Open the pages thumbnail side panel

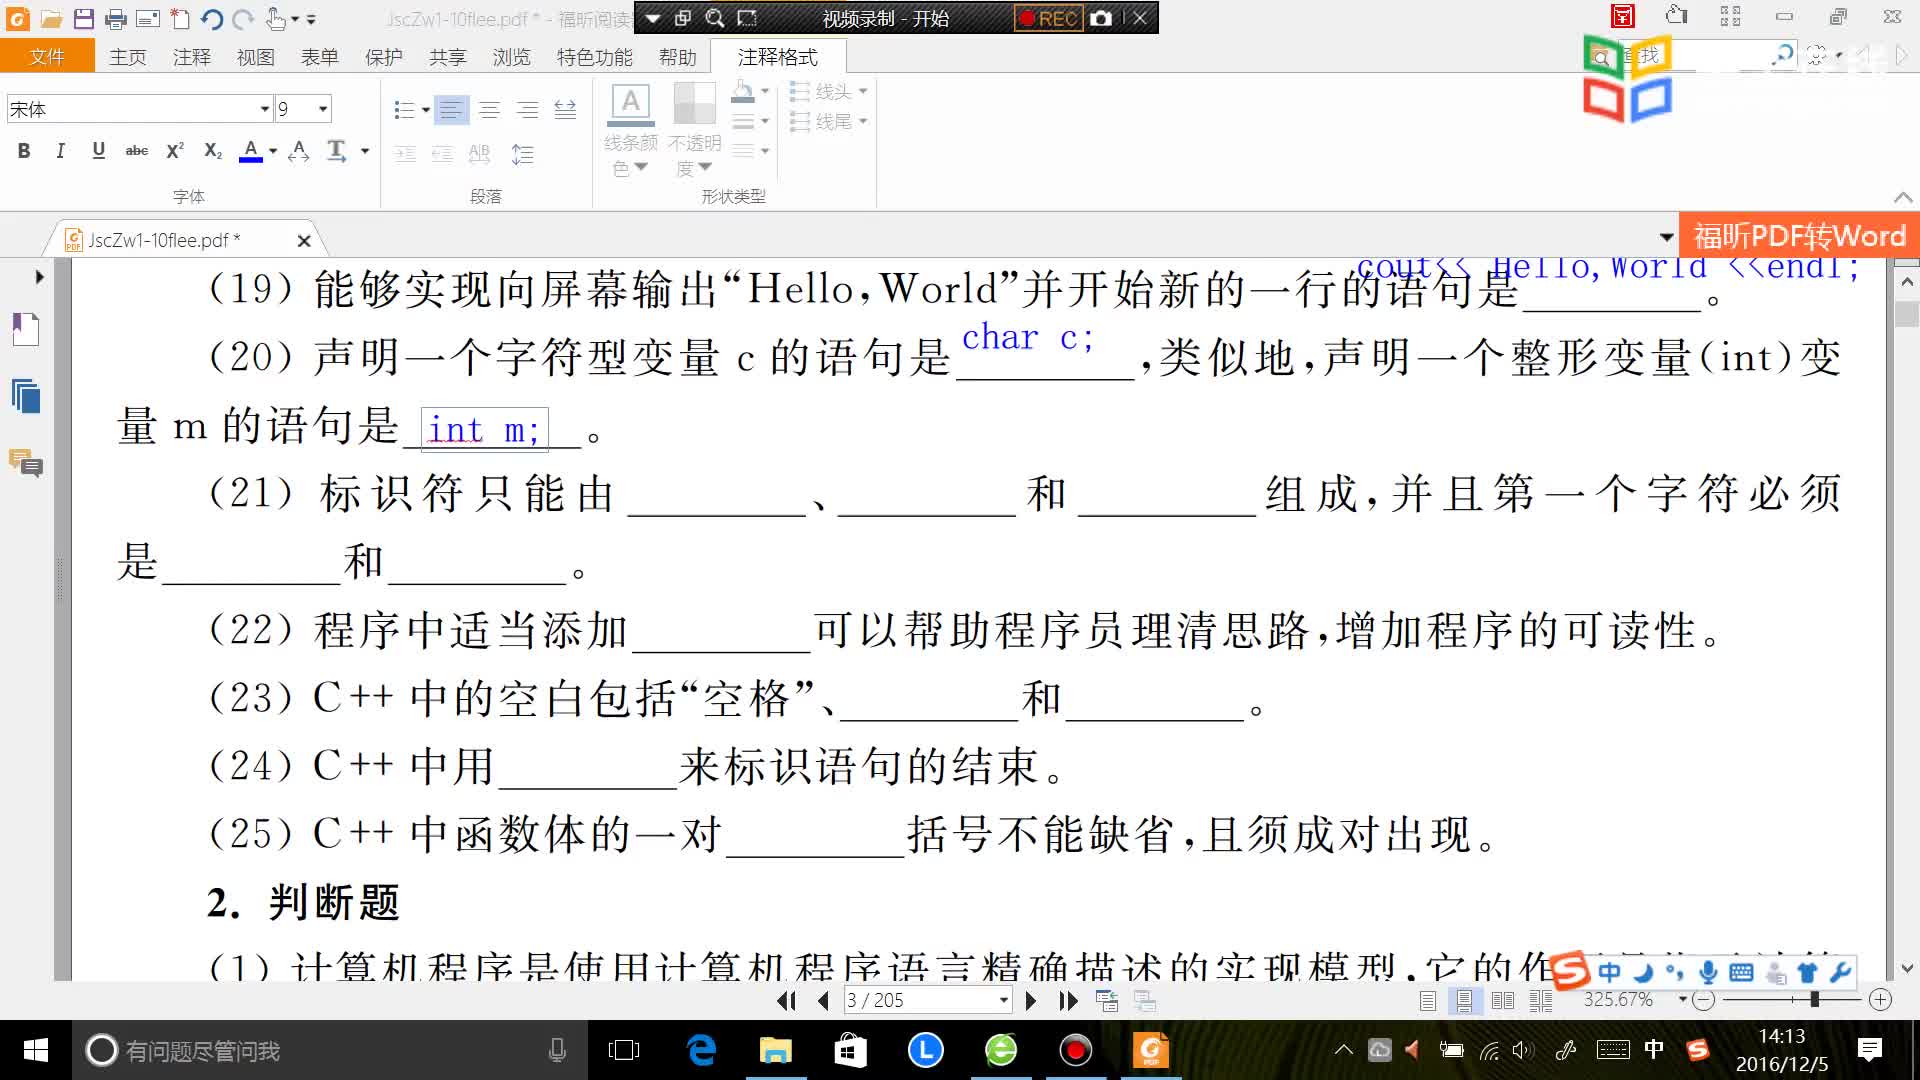point(26,396)
